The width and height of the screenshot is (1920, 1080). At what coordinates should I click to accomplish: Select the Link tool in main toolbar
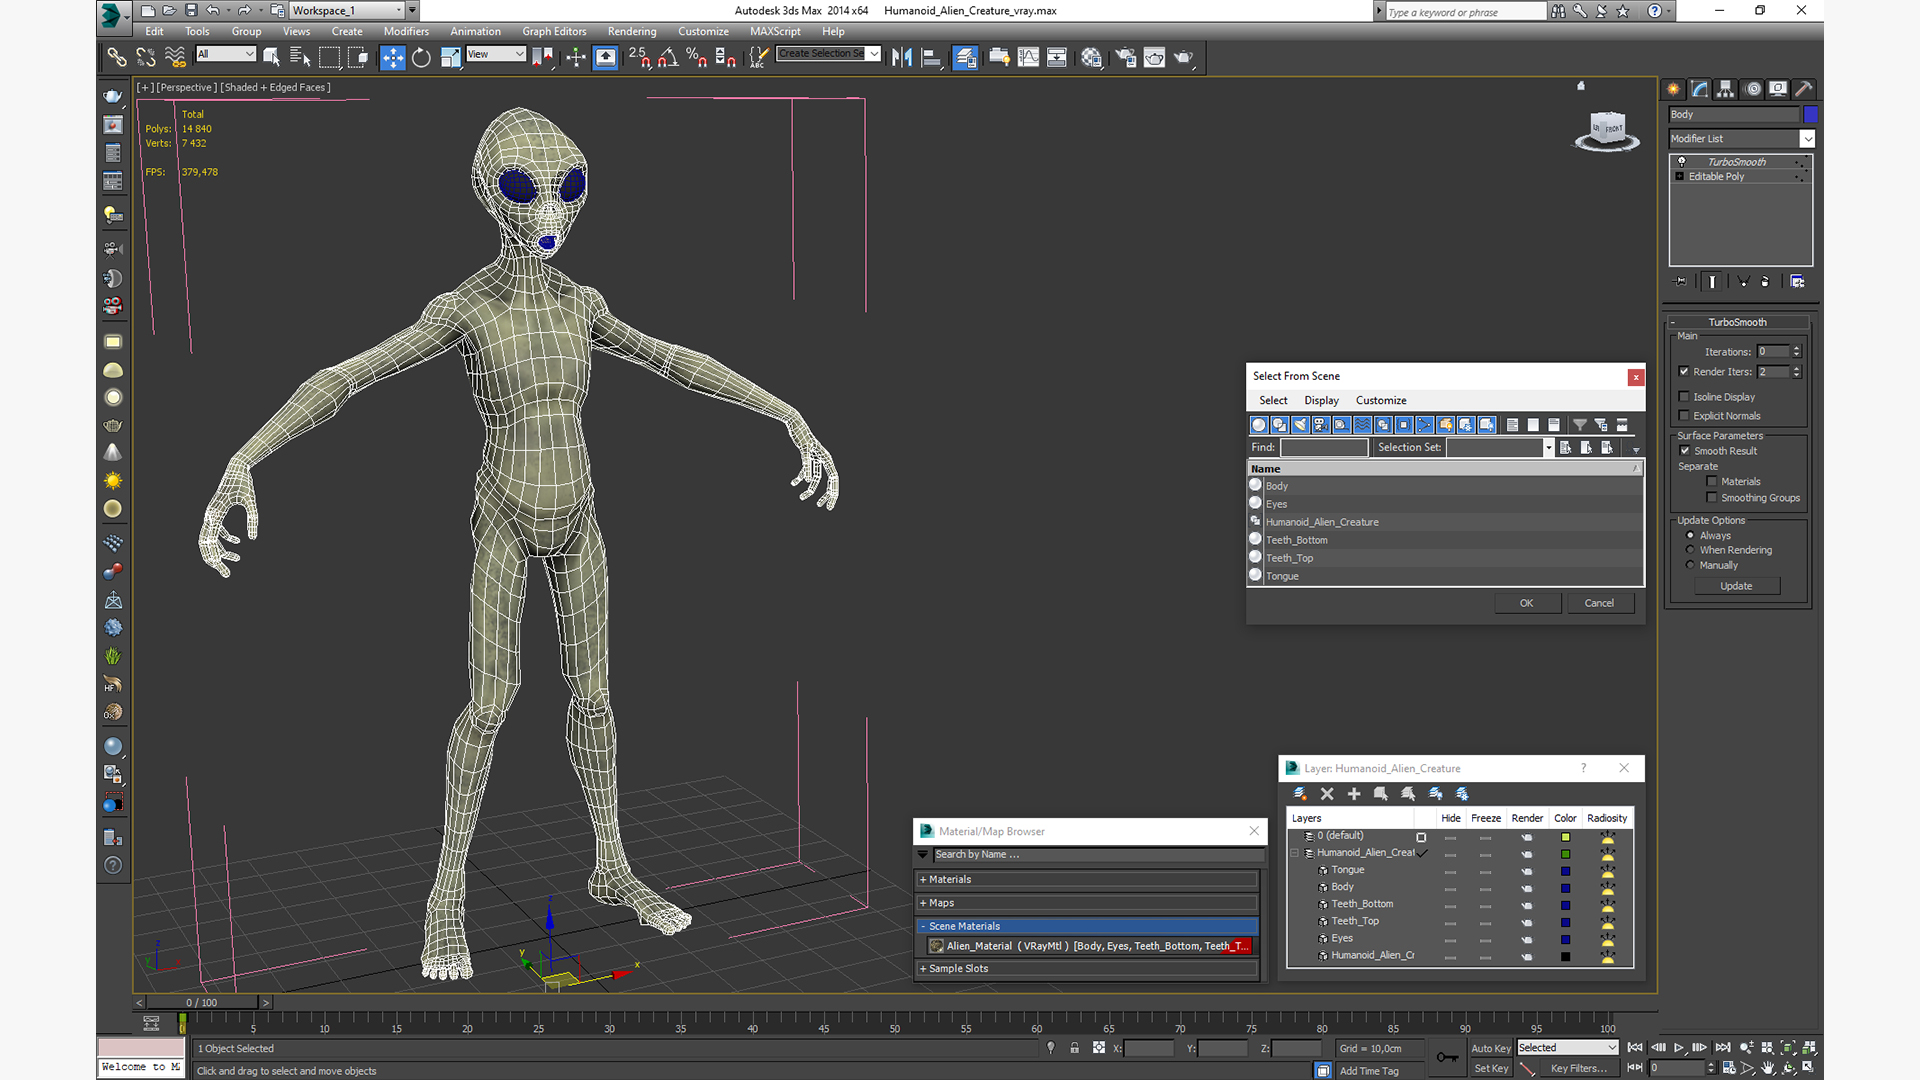[117, 57]
